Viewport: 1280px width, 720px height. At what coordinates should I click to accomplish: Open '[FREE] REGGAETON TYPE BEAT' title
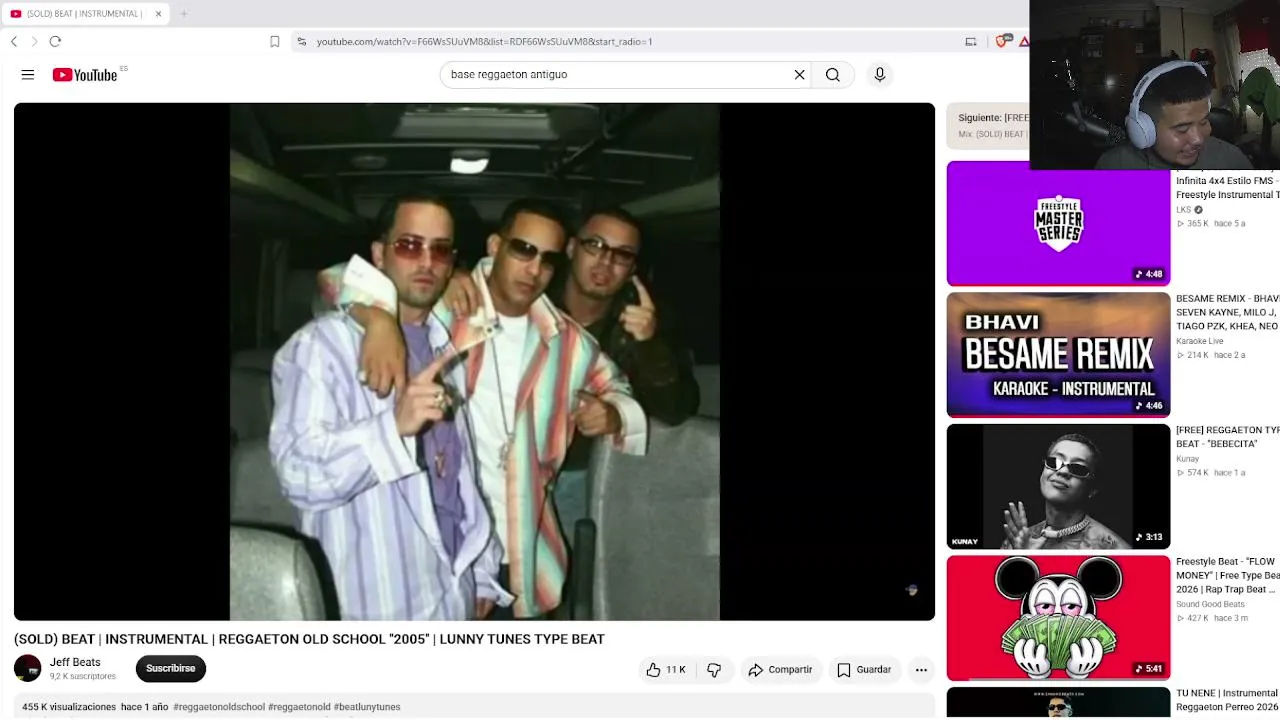(x=1227, y=436)
